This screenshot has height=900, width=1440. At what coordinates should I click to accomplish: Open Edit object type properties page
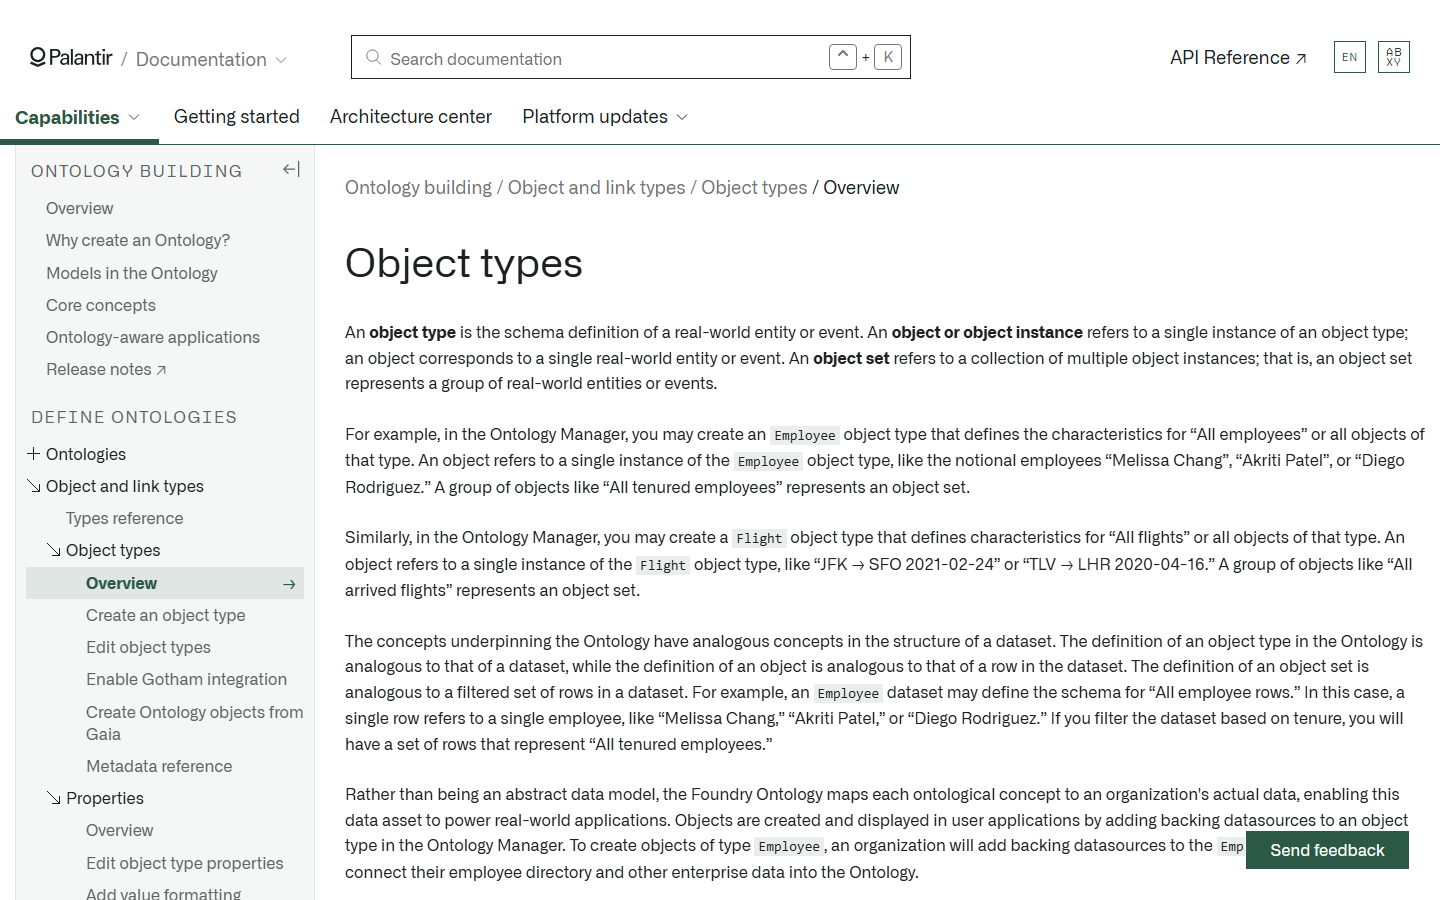coord(185,863)
